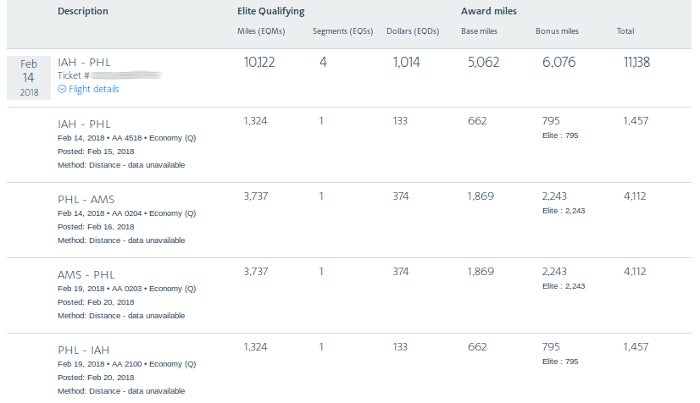Click the Base miles column label
Viewport: 700px width, 403px height.
479,31
